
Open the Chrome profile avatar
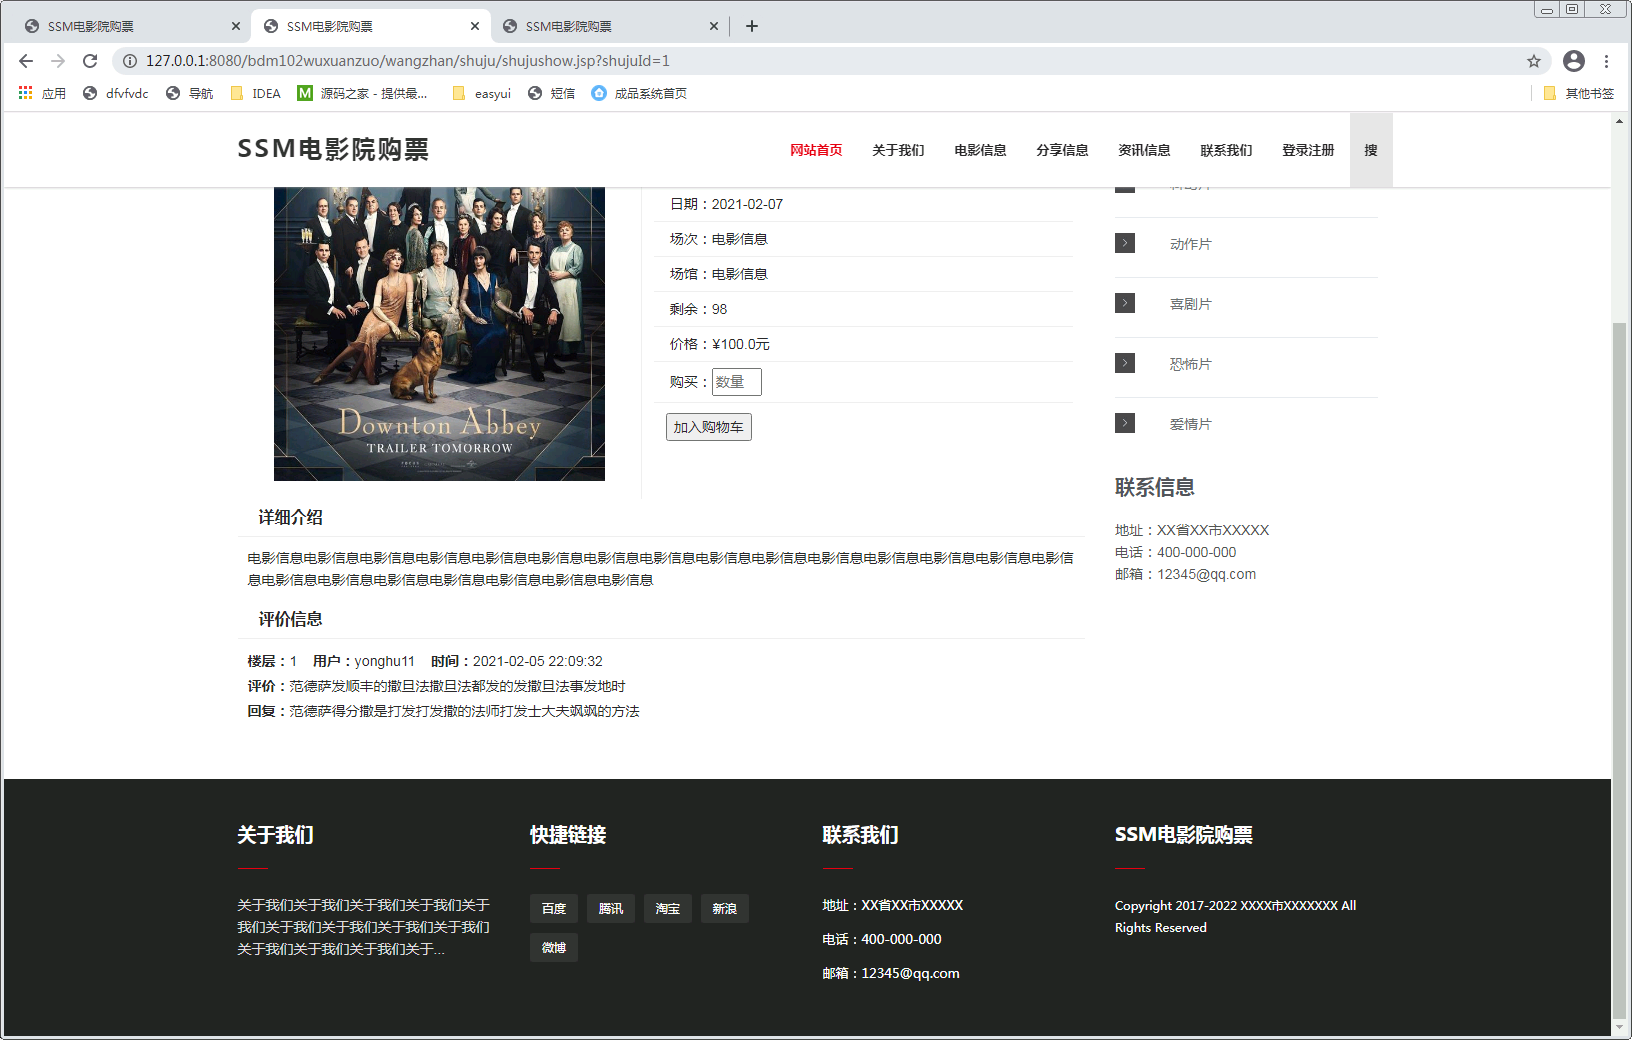(x=1574, y=61)
